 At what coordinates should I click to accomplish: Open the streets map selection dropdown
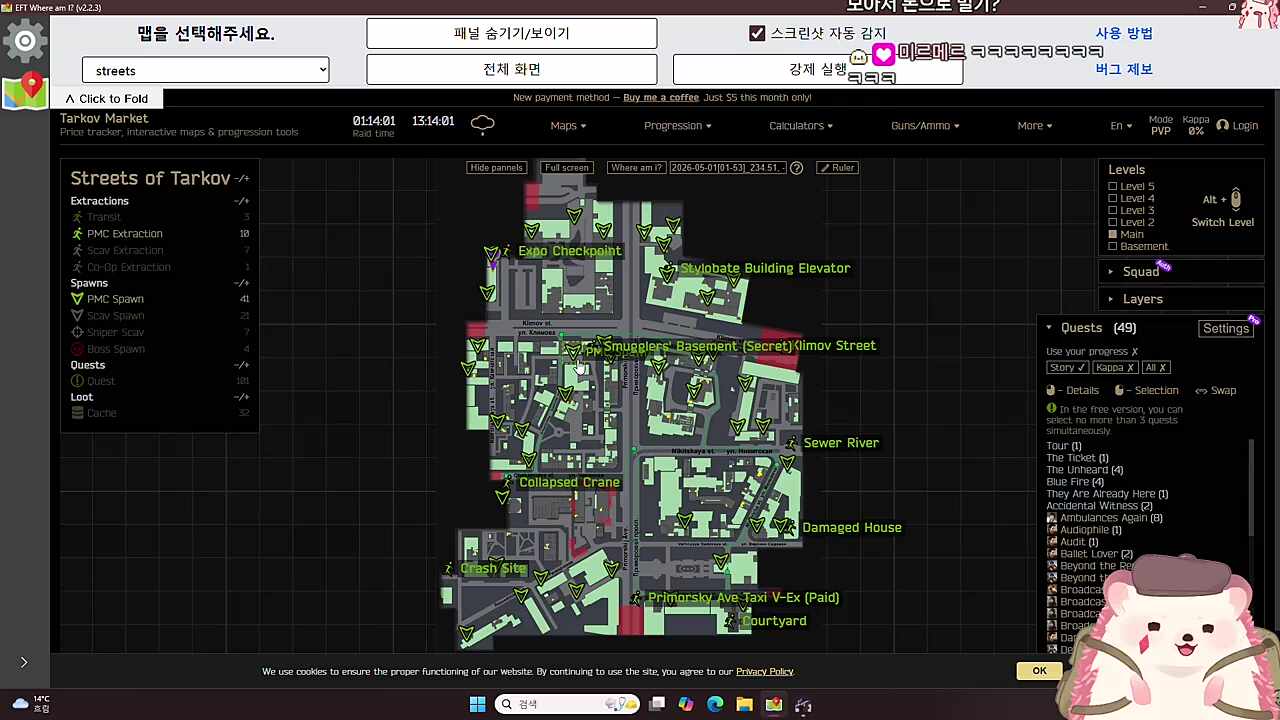(205, 70)
